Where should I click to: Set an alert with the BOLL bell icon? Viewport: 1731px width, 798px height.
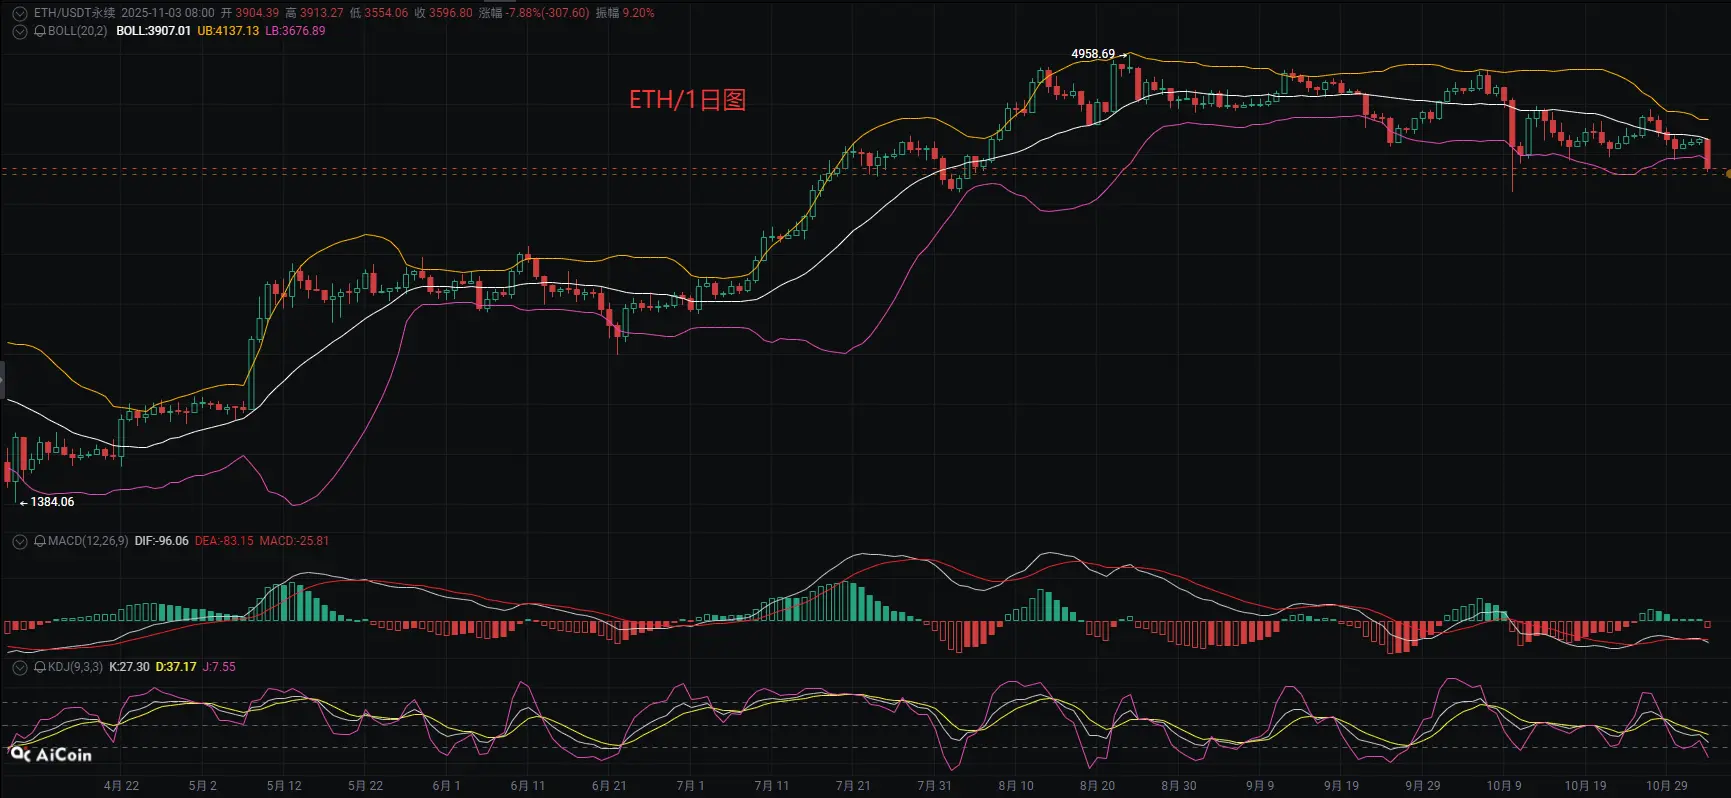40,31
